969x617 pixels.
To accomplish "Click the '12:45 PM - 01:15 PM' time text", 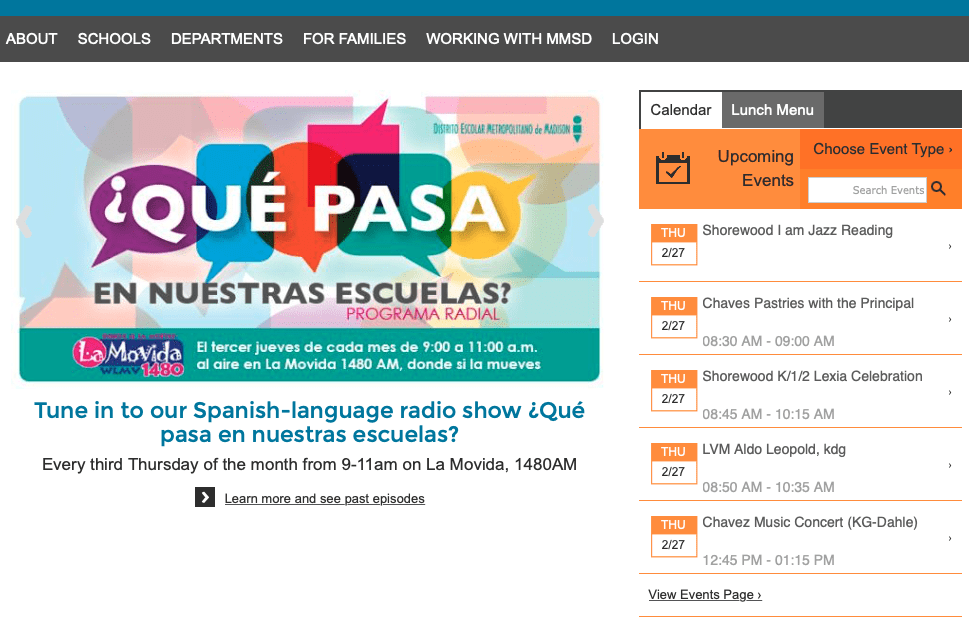I will pyautogui.click(x=768, y=560).
